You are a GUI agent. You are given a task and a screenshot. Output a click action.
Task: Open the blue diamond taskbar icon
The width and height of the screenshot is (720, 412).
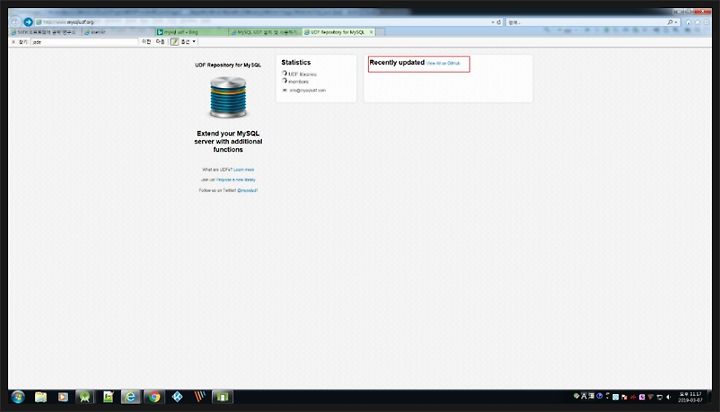[x=177, y=397]
